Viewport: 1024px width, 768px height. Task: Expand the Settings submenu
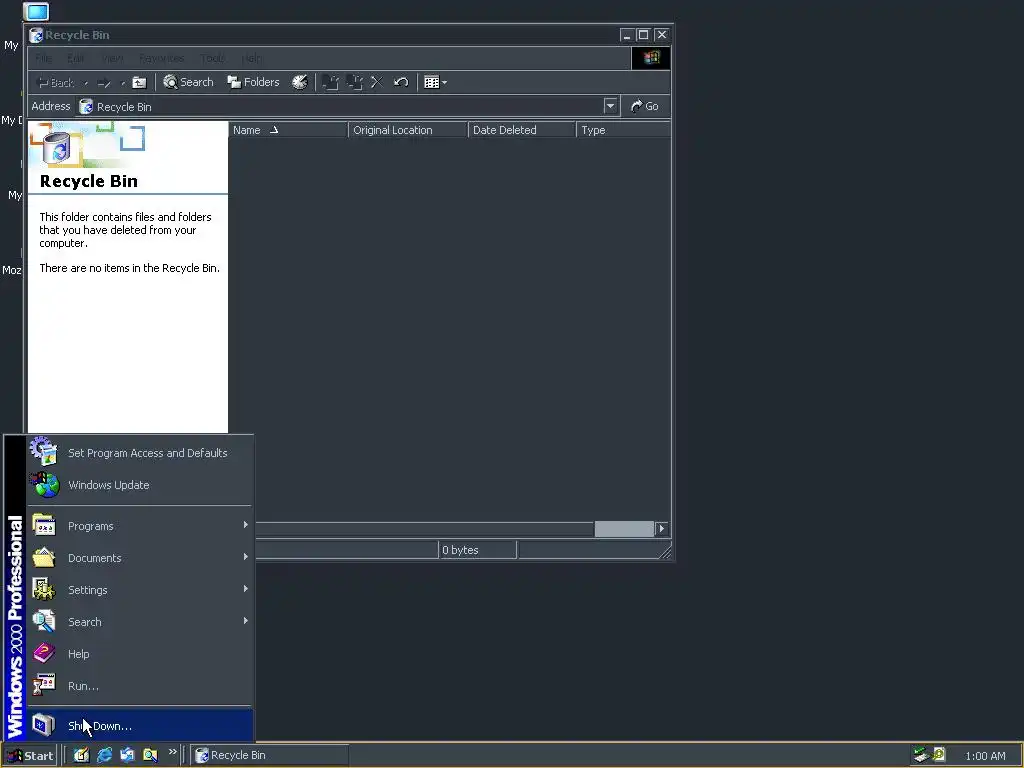point(139,590)
